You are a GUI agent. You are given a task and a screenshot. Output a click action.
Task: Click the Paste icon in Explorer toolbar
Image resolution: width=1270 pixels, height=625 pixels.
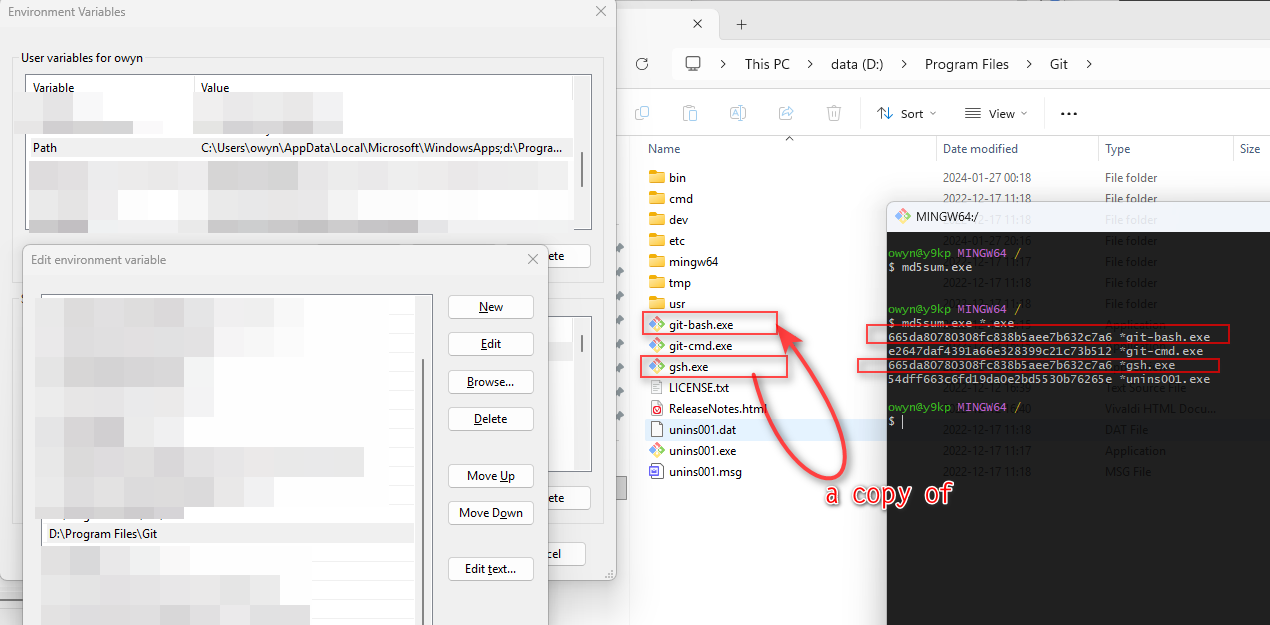tap(690, 113)
